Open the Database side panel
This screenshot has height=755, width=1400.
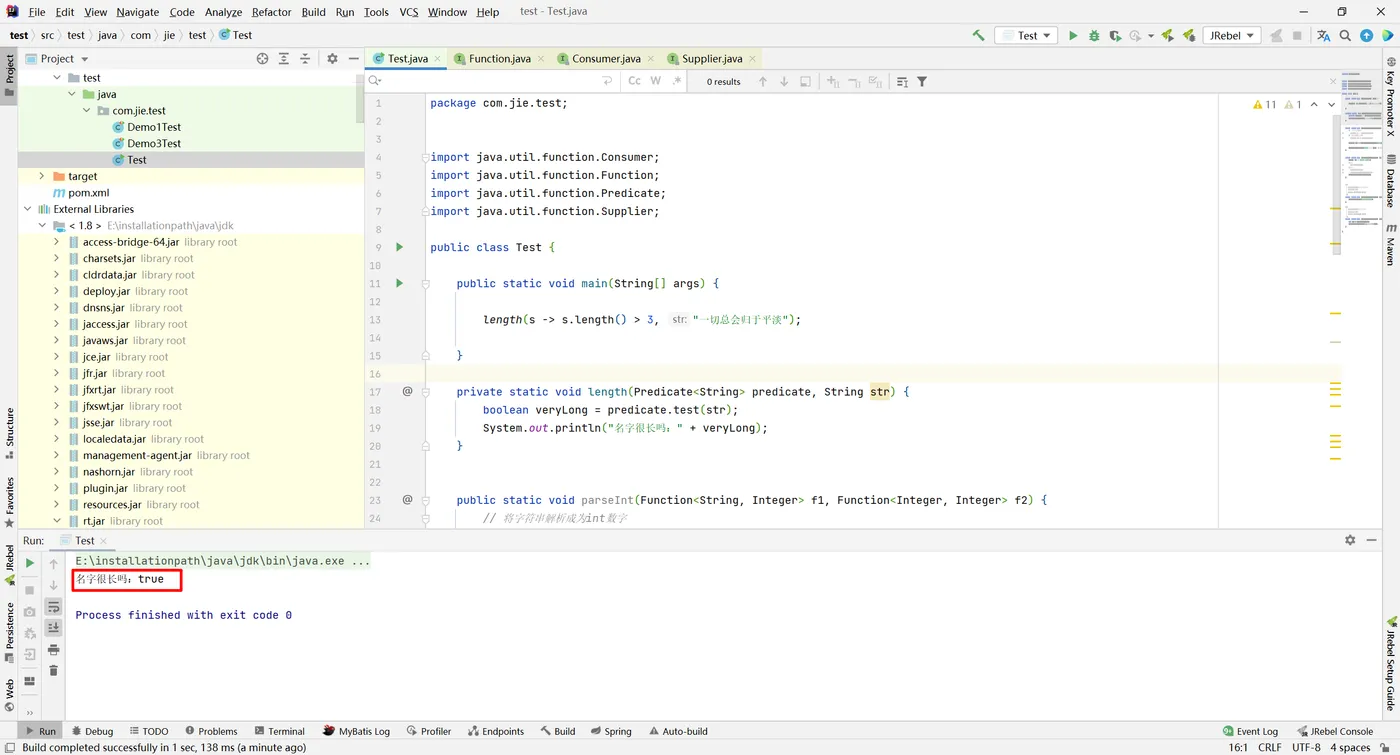[1390, 181]
